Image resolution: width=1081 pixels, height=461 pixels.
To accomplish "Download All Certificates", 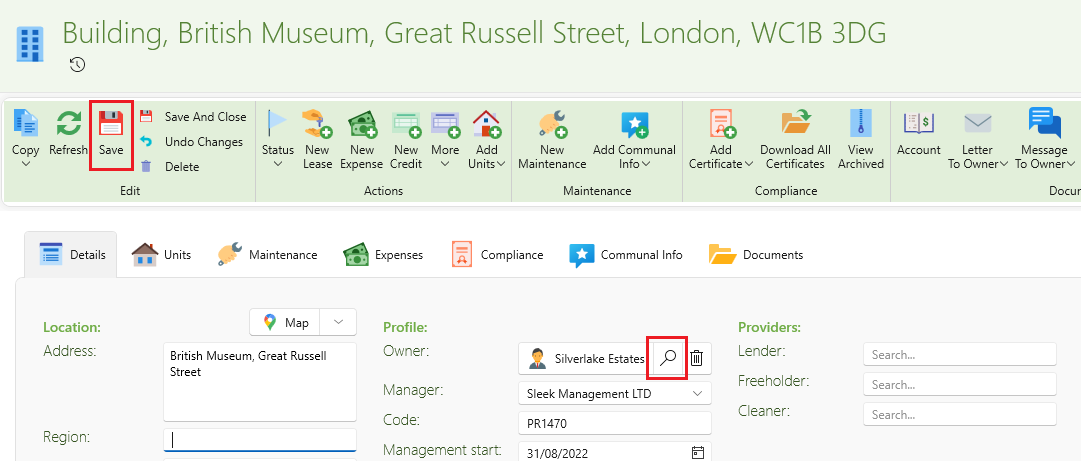I will pyautogui.click(x=795, y=139).
